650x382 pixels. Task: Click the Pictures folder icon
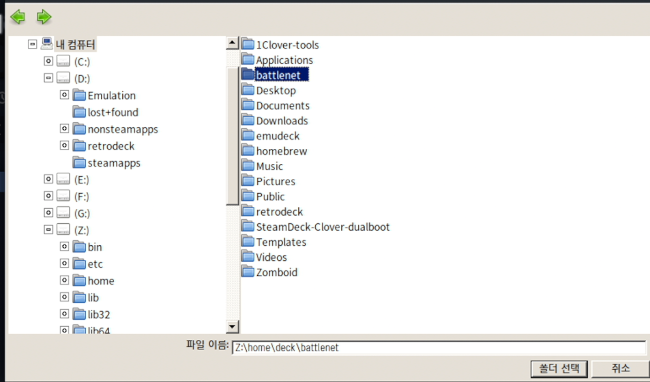pos(248,181)
